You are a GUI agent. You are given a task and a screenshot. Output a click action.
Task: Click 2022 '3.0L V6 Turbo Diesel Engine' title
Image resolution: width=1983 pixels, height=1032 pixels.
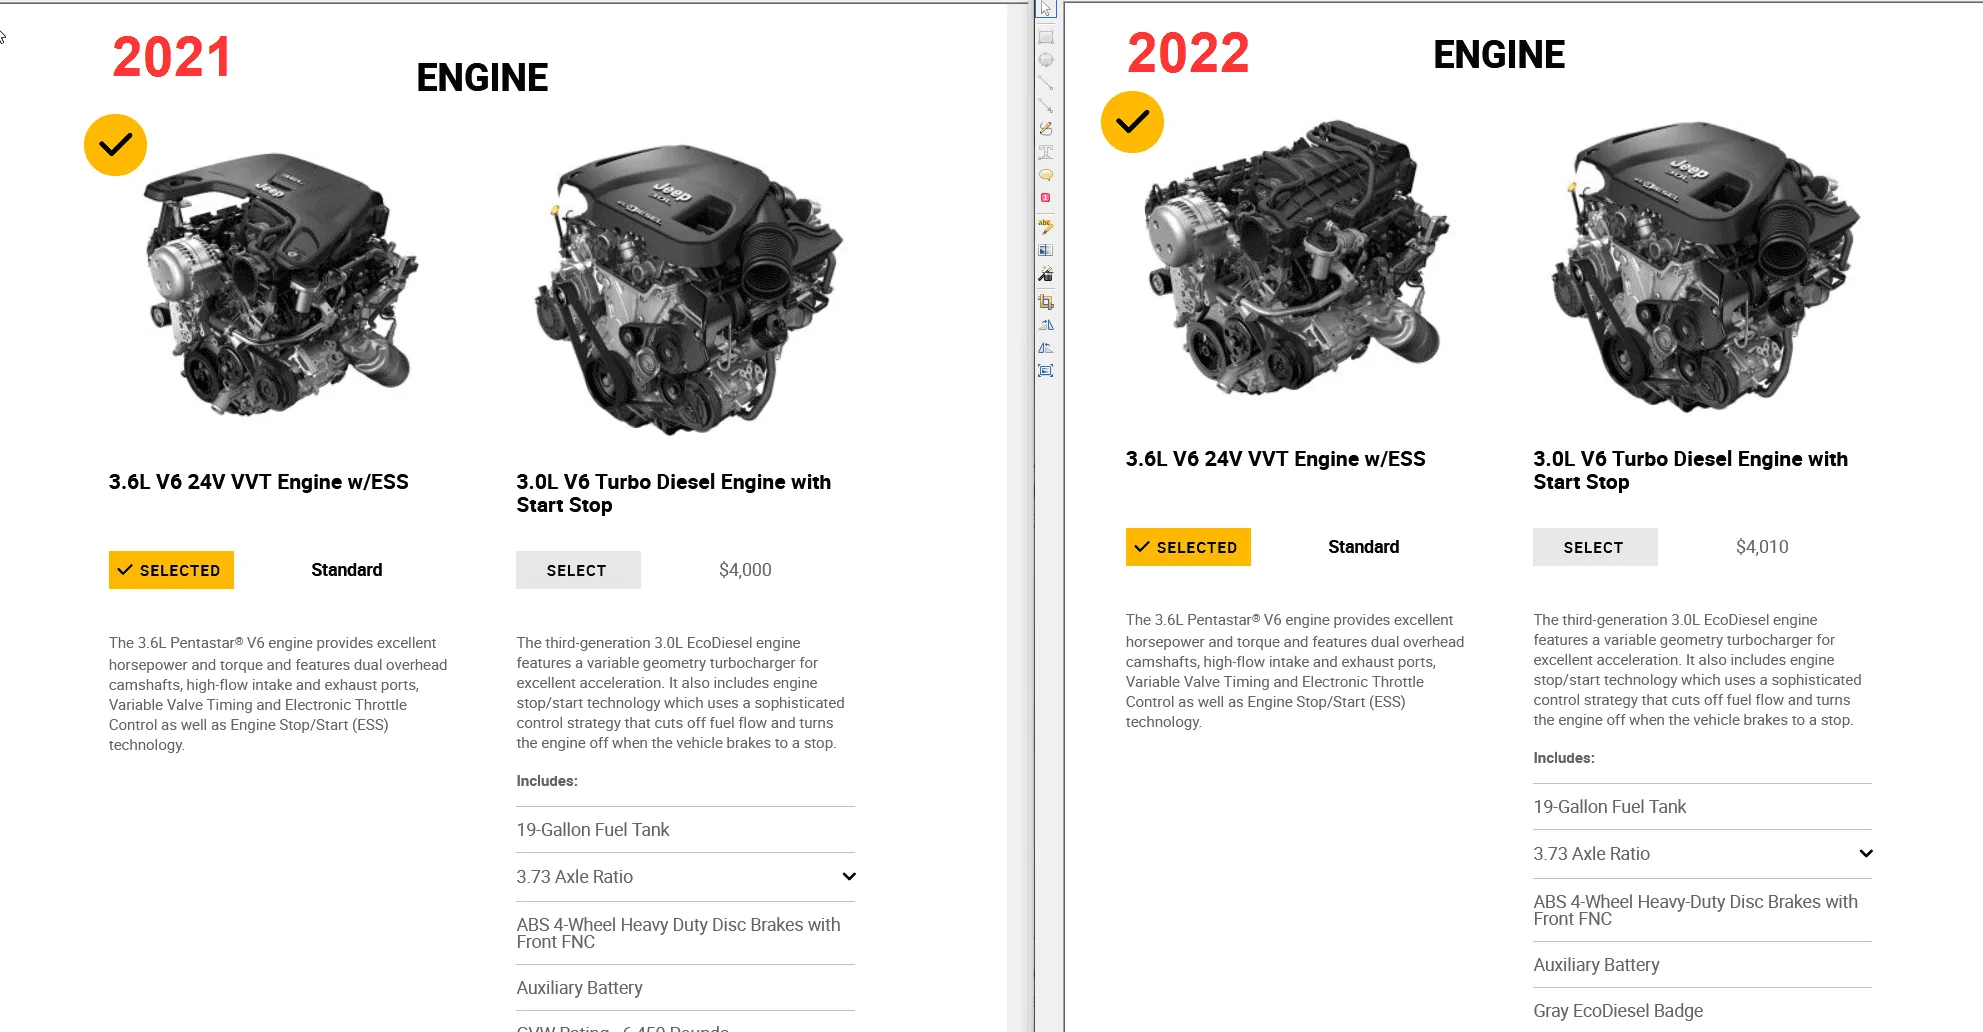click(1690, 470)
